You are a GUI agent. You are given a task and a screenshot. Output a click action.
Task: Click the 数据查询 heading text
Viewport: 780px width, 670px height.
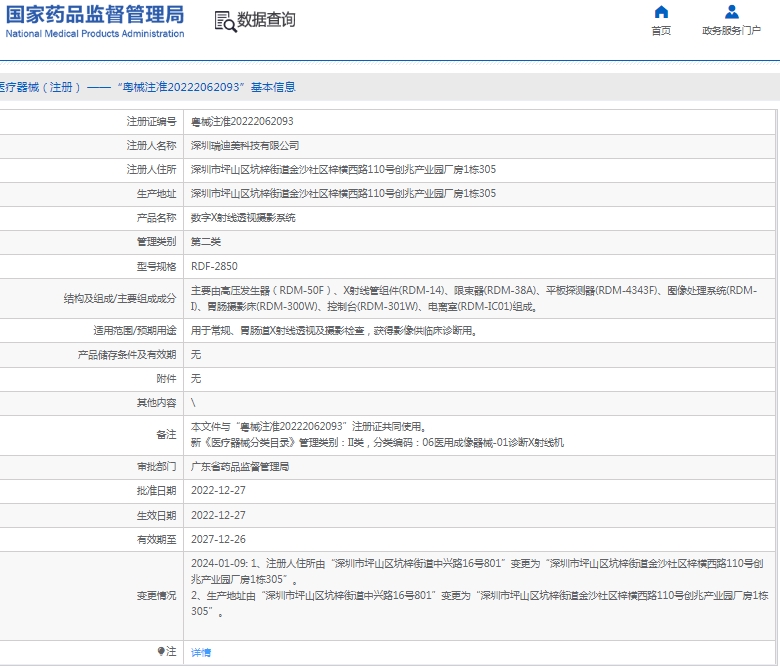click(267, 20)
